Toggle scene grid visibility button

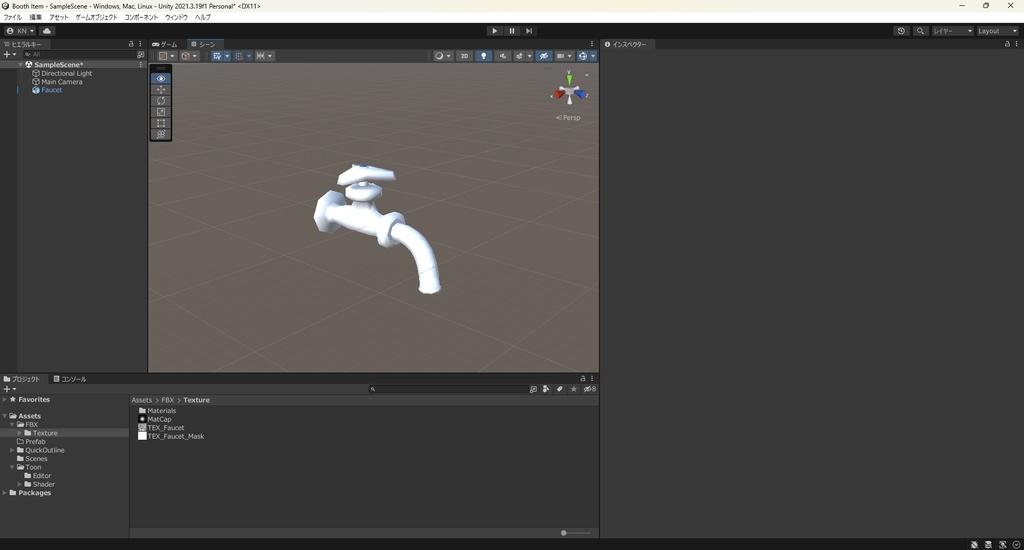217,56
